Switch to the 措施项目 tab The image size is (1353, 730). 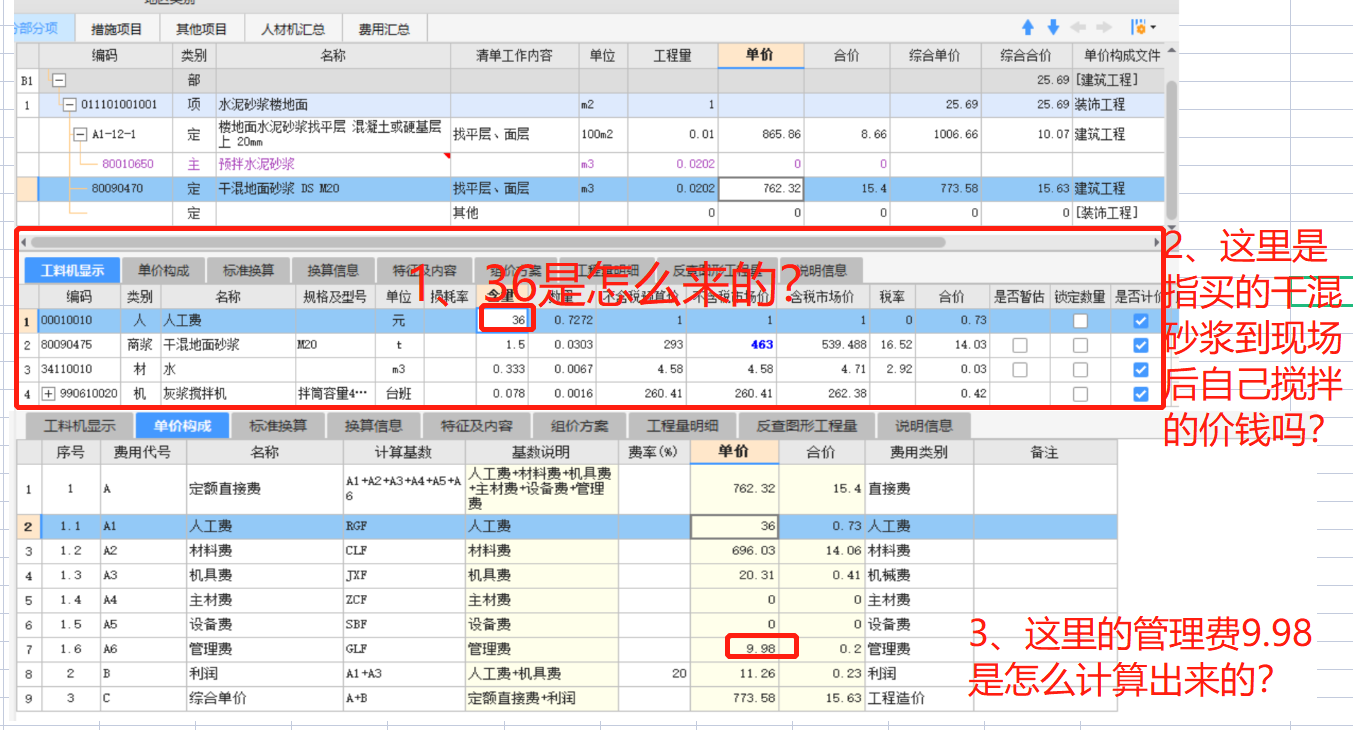coord(116,29)
